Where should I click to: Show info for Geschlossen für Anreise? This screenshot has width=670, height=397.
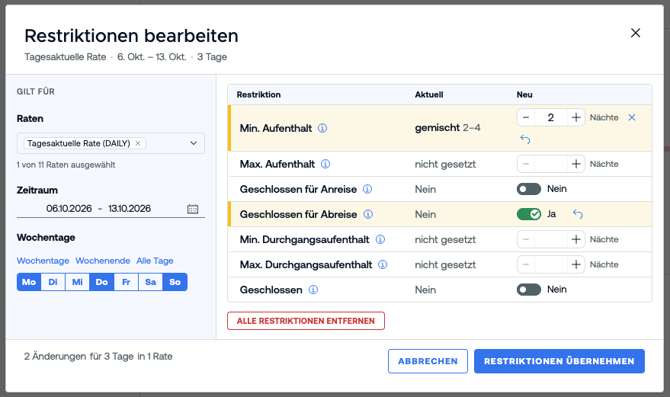(367, 189)
